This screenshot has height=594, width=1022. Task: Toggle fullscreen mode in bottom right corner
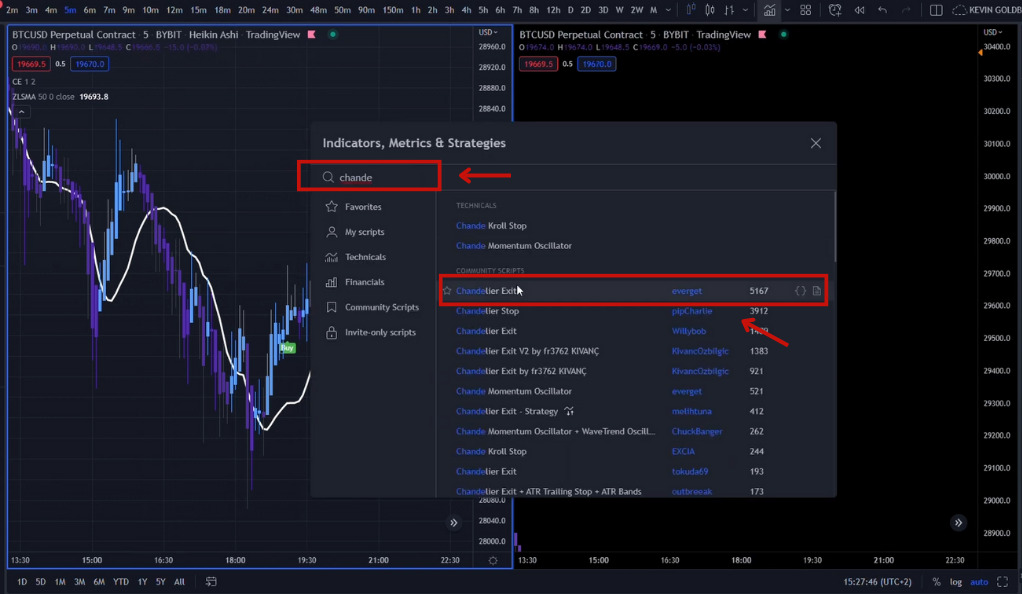(1002, 582)
